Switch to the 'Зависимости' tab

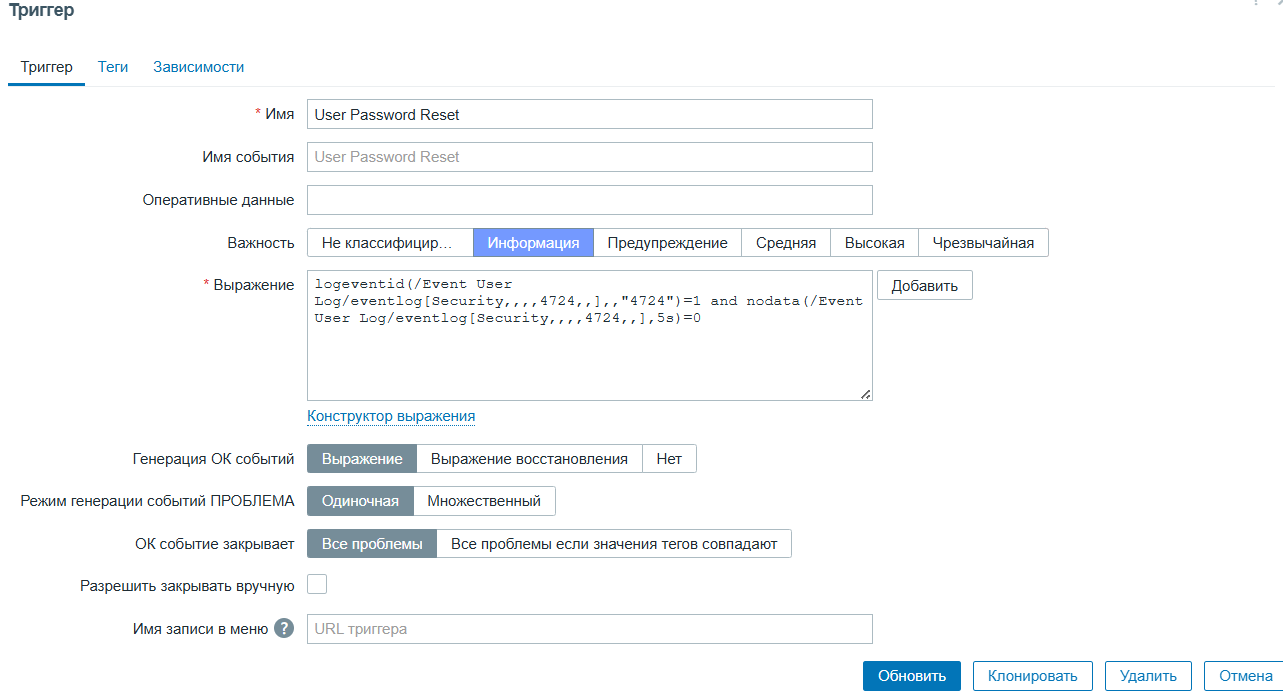coord(198,67)
